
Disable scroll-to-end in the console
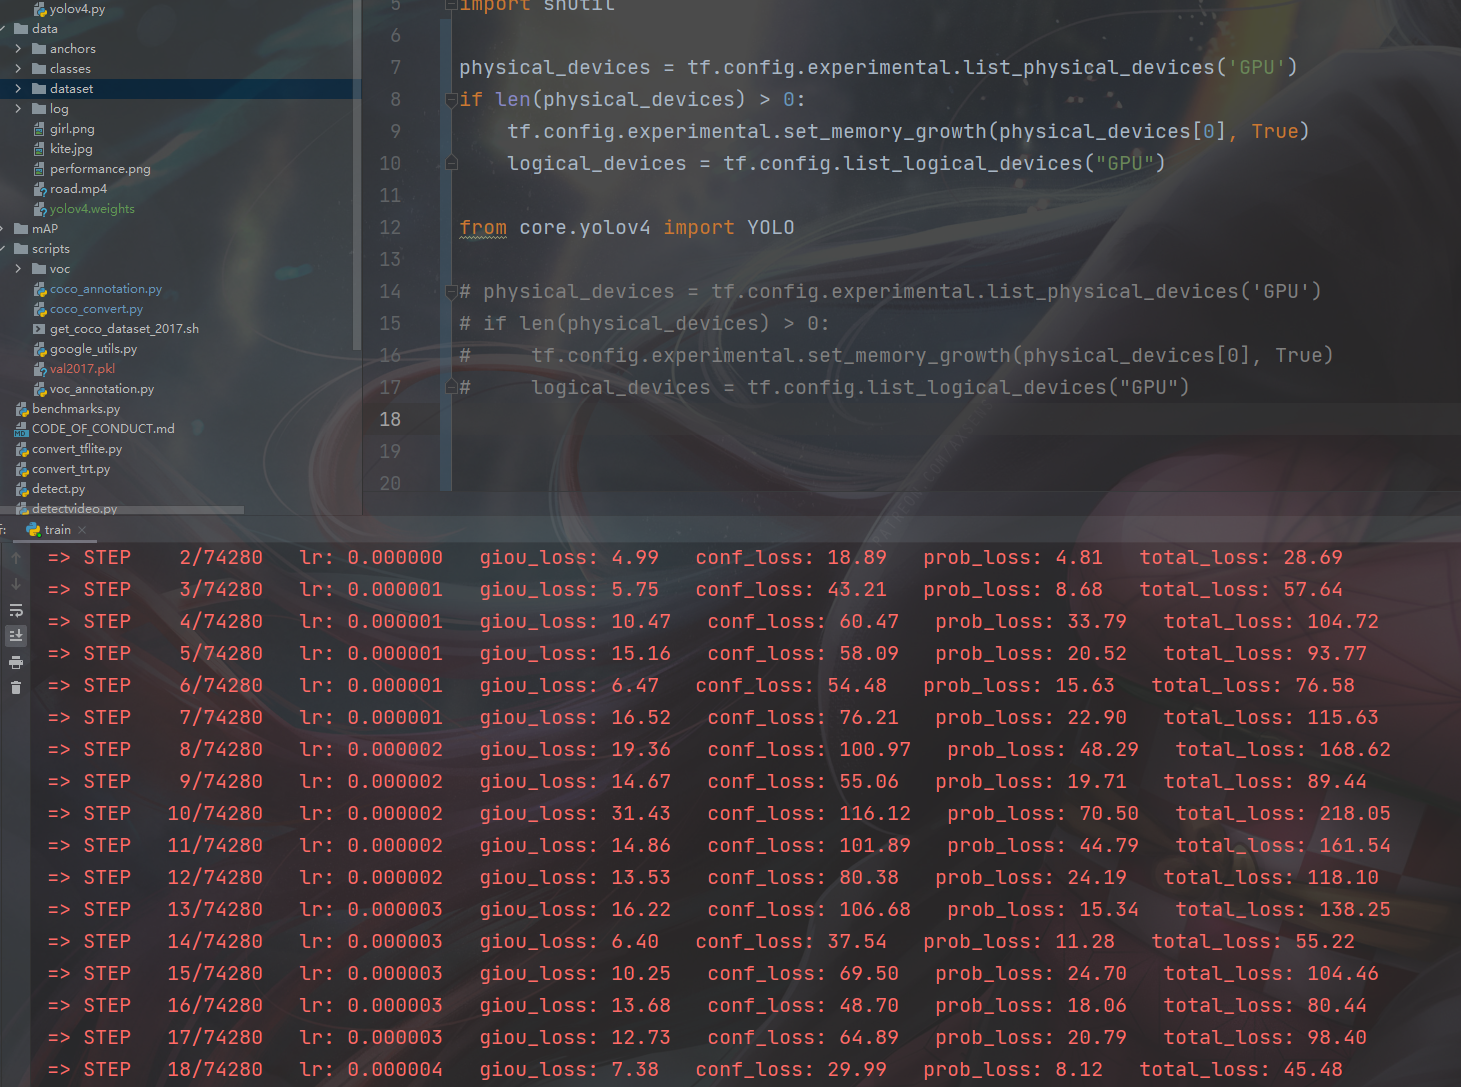click(15, 636)
